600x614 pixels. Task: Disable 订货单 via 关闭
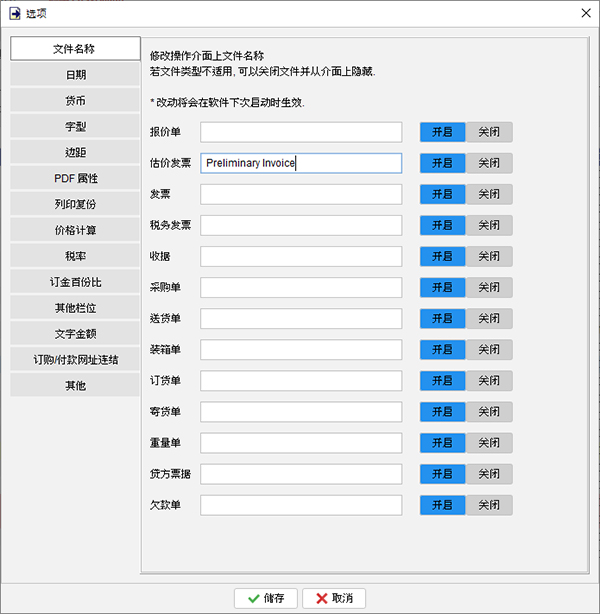489,381
